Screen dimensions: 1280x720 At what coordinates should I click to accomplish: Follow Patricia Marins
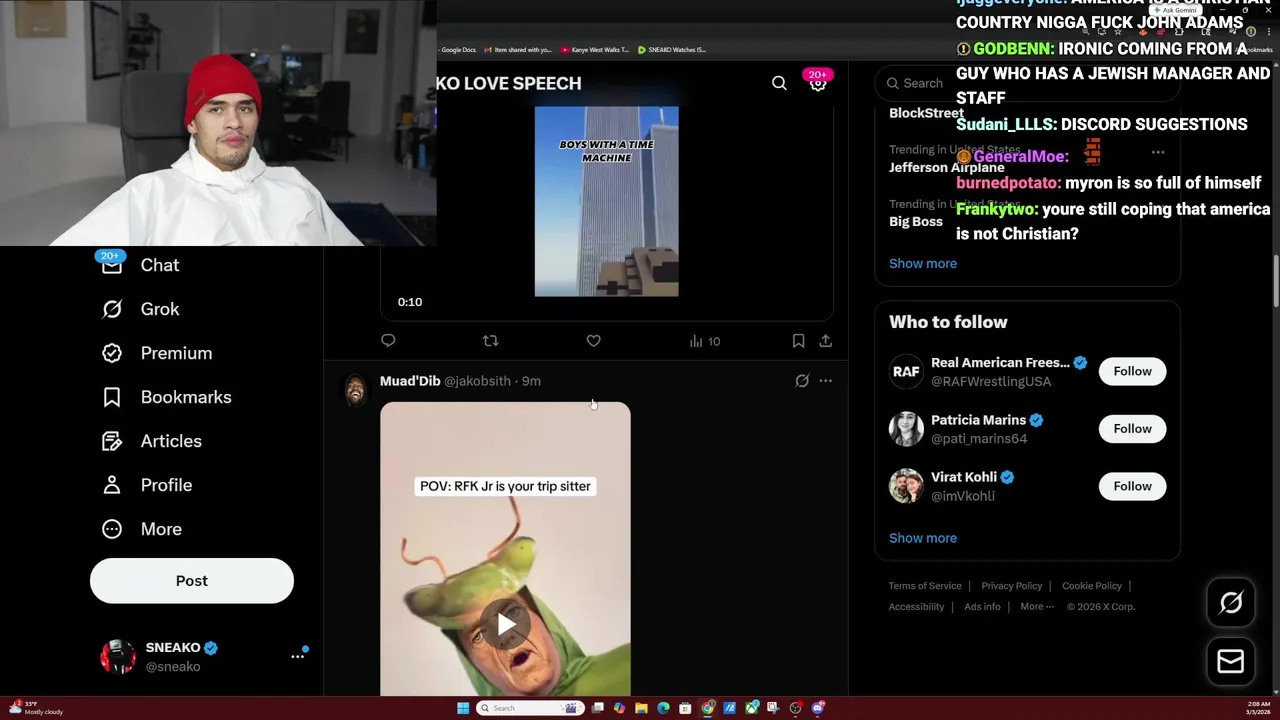pyautogui.click(x=1133, y=429)
